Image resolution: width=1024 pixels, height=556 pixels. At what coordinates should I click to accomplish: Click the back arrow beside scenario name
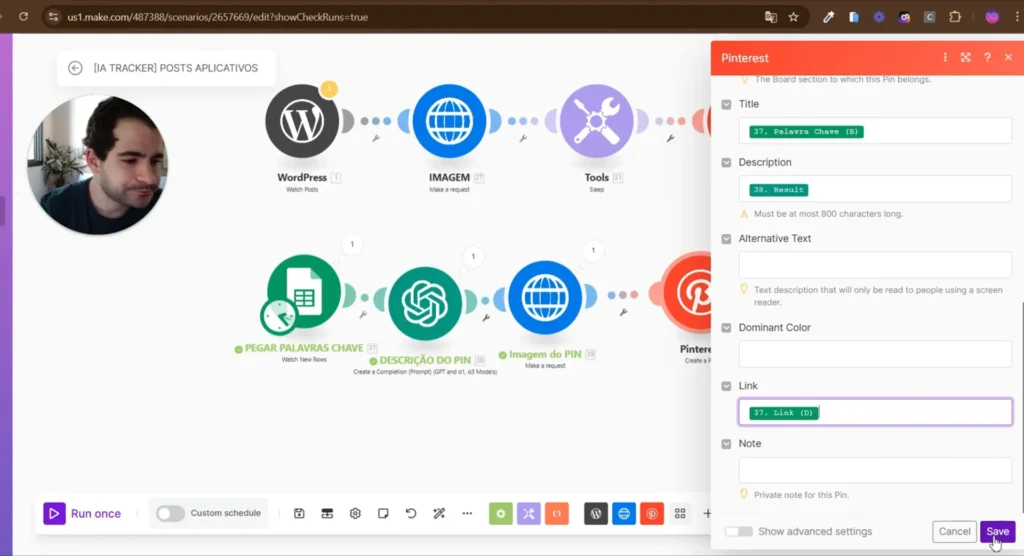click(75, 68)
